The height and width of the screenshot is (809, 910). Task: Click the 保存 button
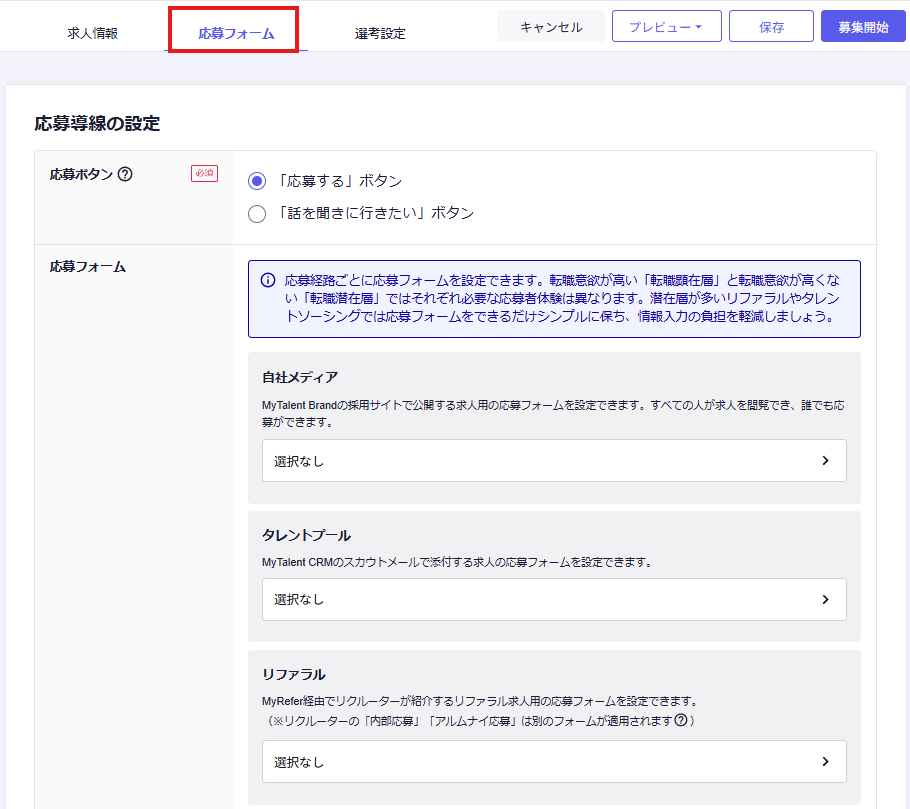[x=771, y=27]
